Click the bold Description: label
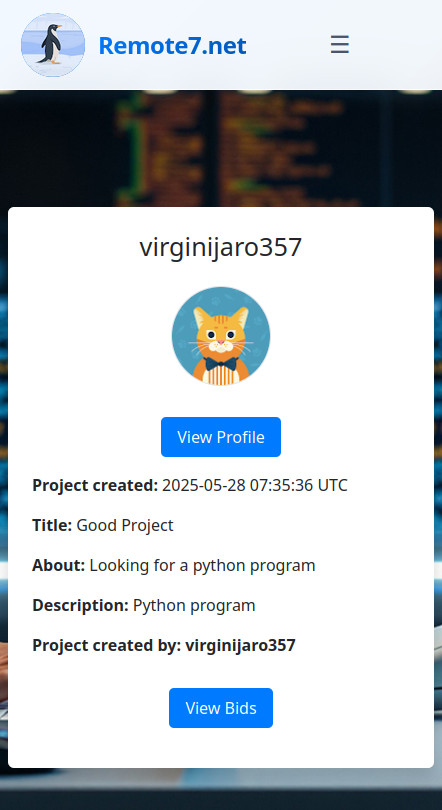The height and width of the screenshot is (810, 442). click(x=81, y=605)
